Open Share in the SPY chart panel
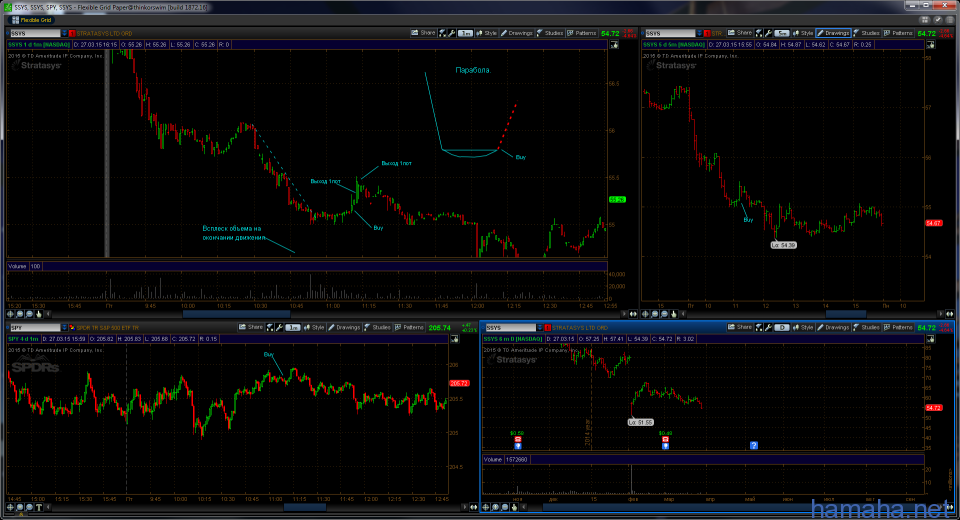Image resolution: width=960 pixels, height=520 pixels. pos(250,328)
